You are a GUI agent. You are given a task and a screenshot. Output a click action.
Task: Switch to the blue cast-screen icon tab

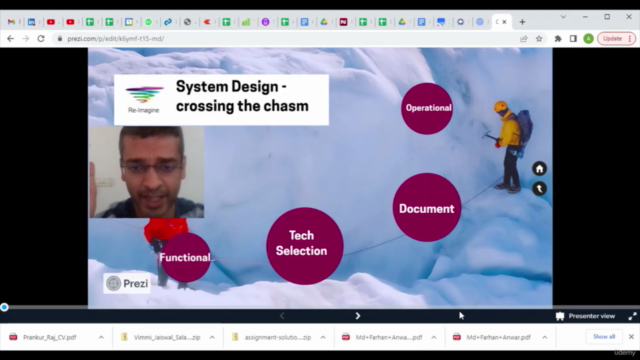click(441, 22)
